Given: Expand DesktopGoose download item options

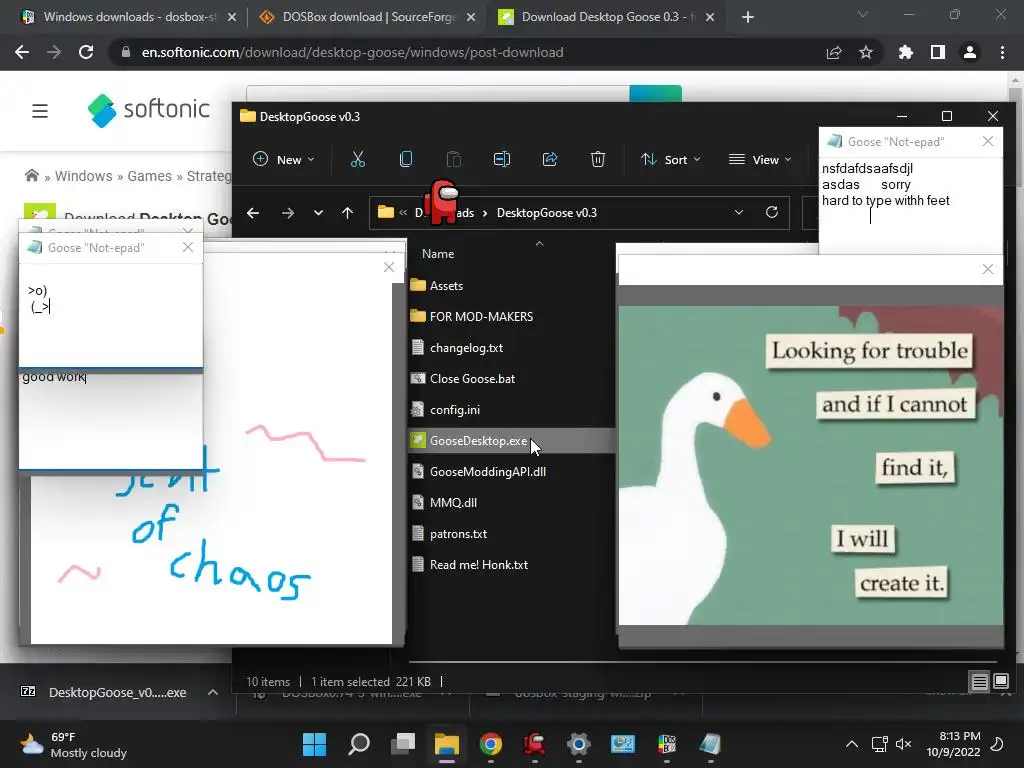Looking at the screenshot, I should coord(213,692).
